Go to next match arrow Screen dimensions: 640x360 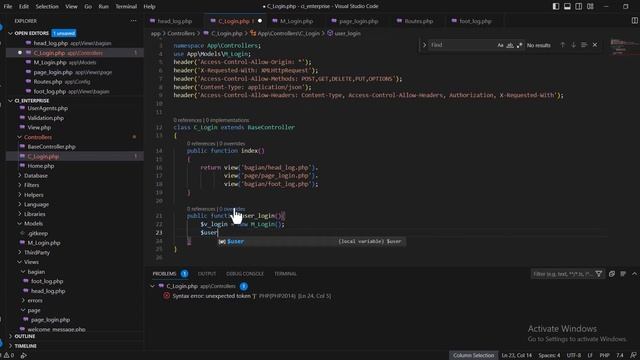[x=573, y=45]
